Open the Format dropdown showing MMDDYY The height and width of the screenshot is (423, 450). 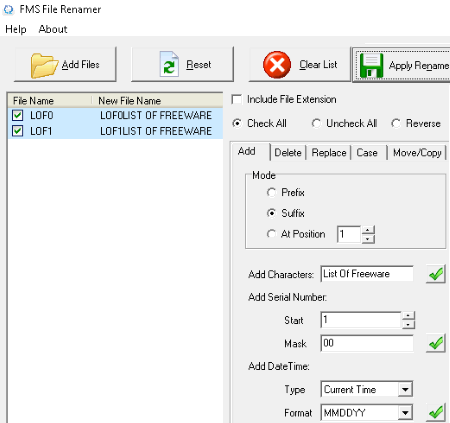405,413
